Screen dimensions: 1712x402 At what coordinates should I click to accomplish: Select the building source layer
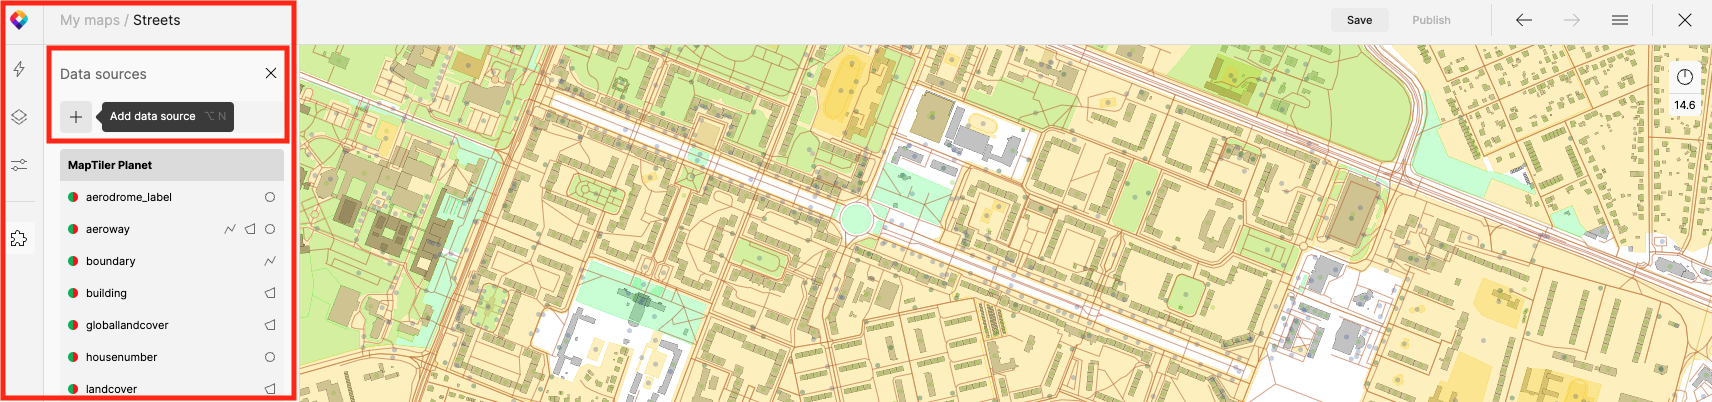[106, 293]
